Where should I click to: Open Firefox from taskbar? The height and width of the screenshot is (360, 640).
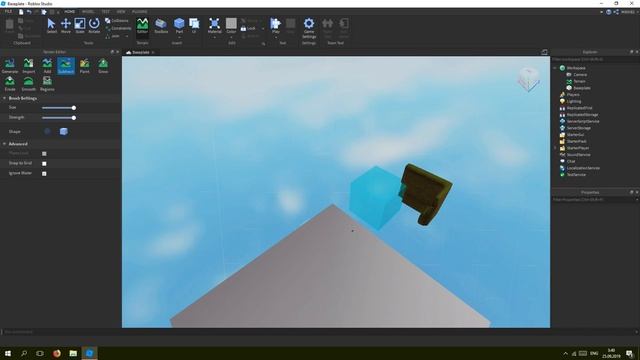[x=56, y=353]
